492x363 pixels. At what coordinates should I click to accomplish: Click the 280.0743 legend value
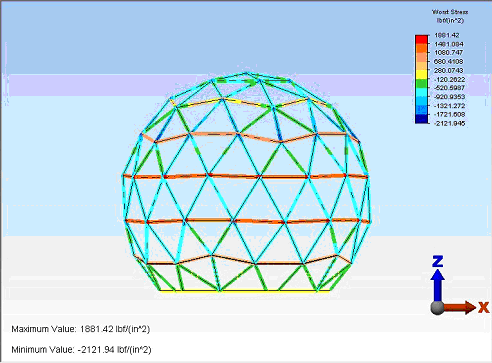pos(449,70)
